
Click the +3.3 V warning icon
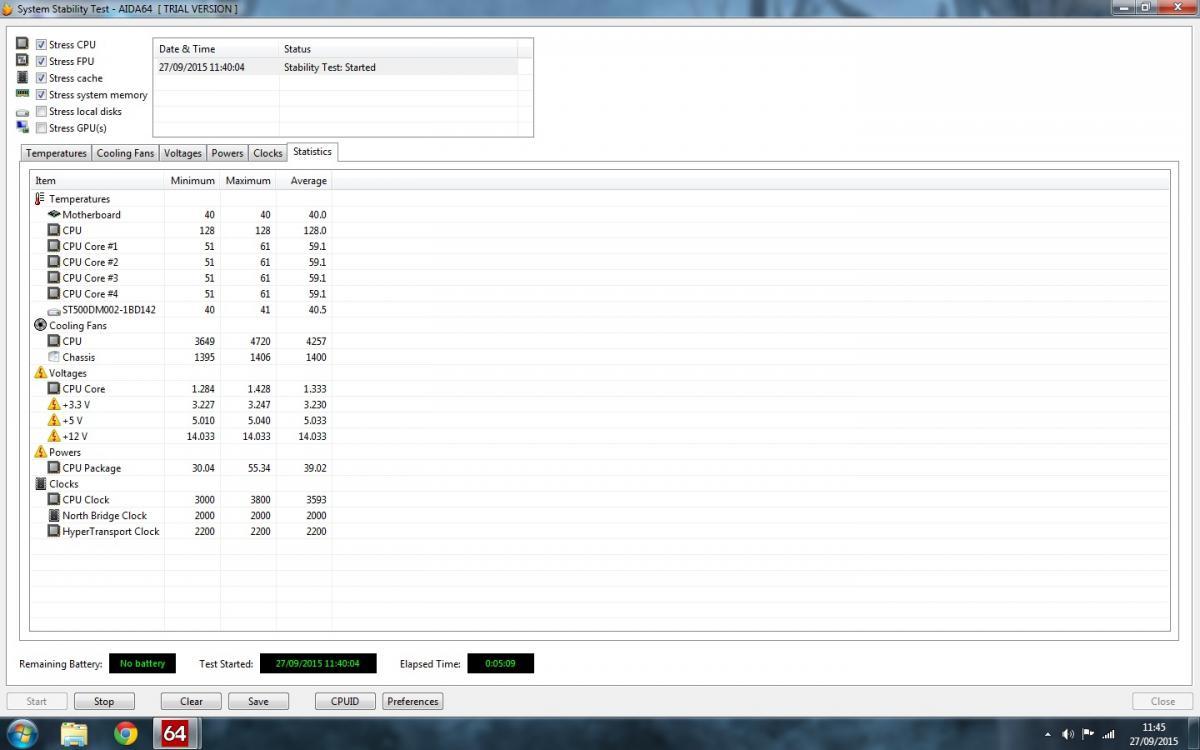54,404
